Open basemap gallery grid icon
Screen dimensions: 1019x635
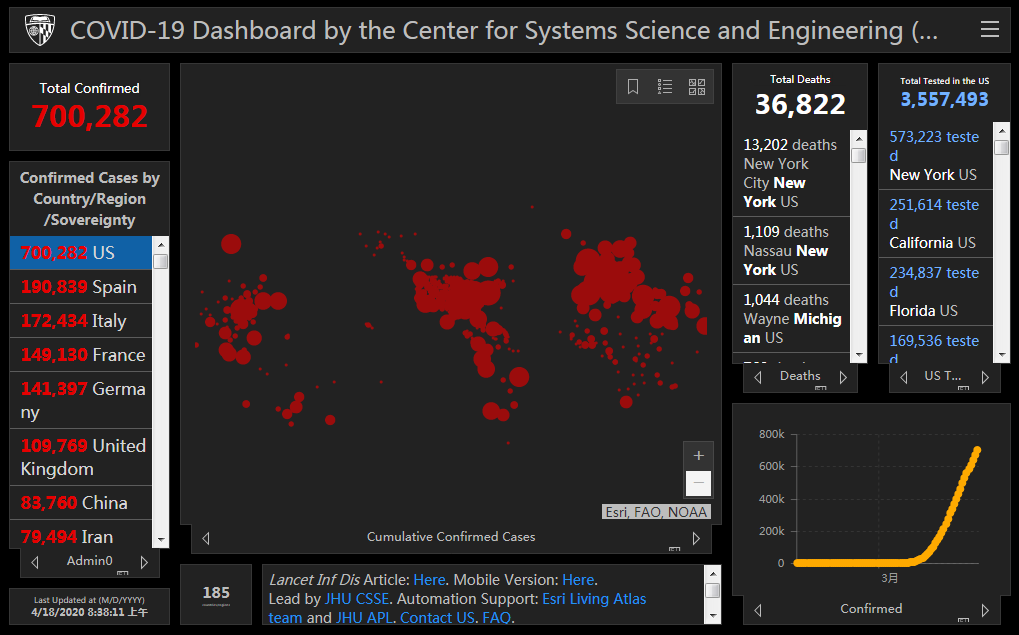697,87
